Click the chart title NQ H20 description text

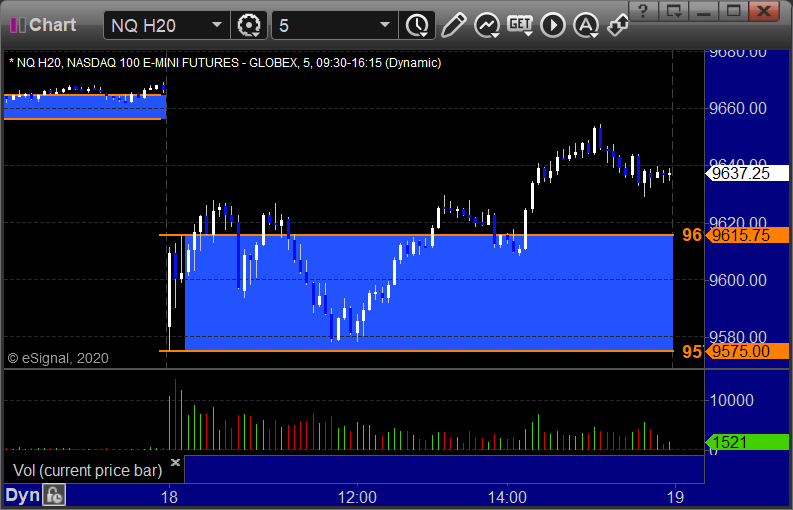(225, 63)
